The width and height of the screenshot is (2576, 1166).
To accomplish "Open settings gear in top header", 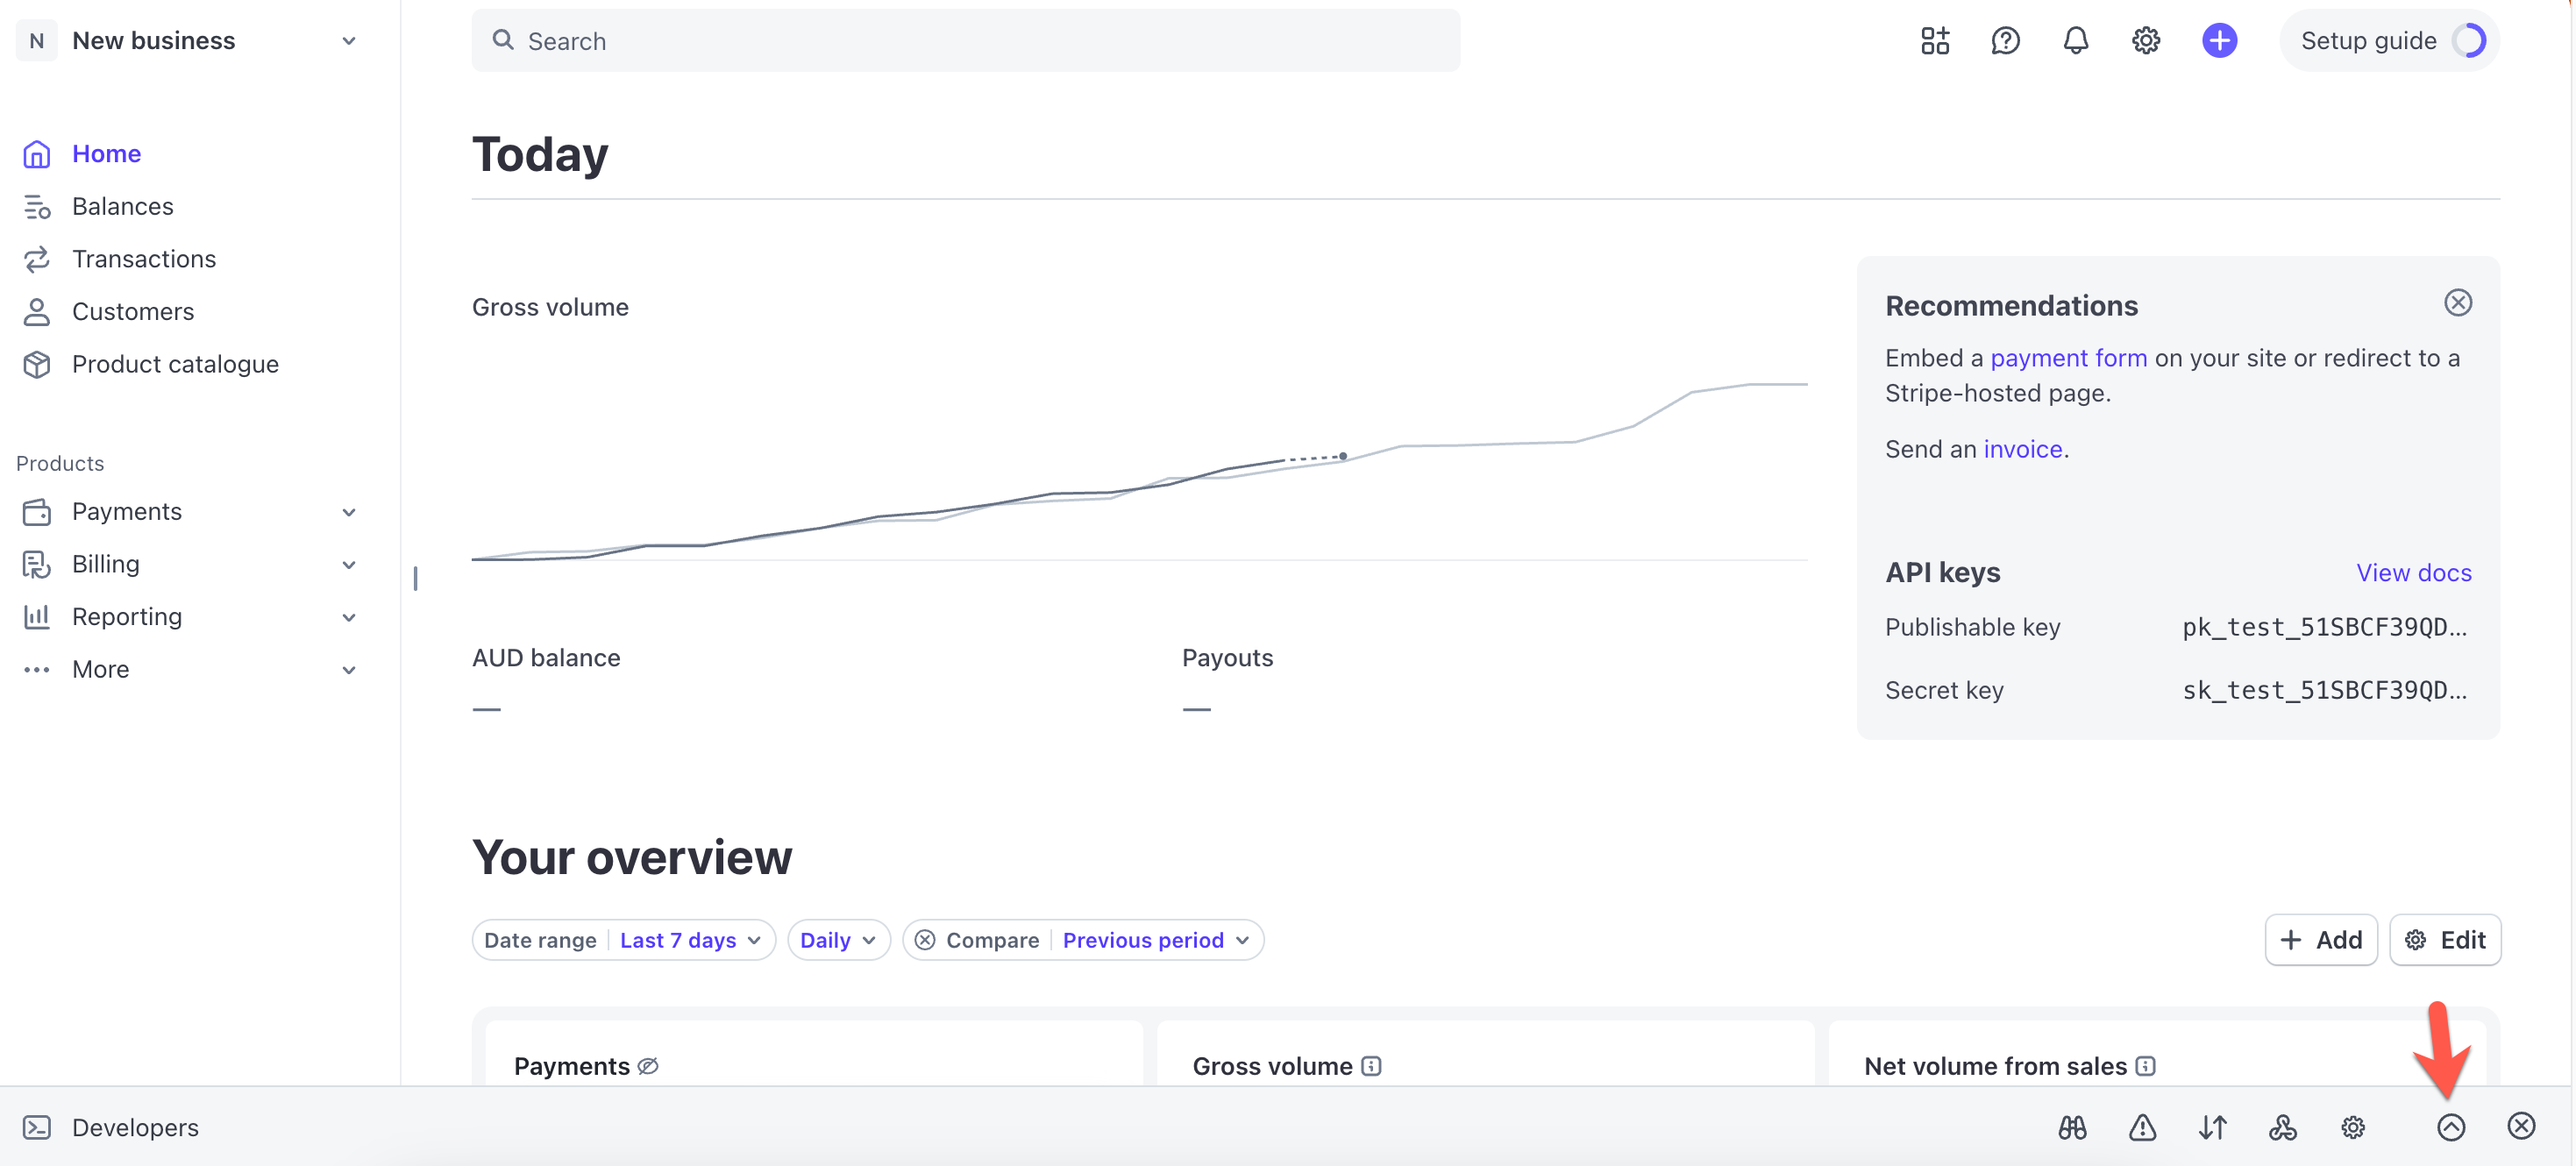I will (2145, 41).
